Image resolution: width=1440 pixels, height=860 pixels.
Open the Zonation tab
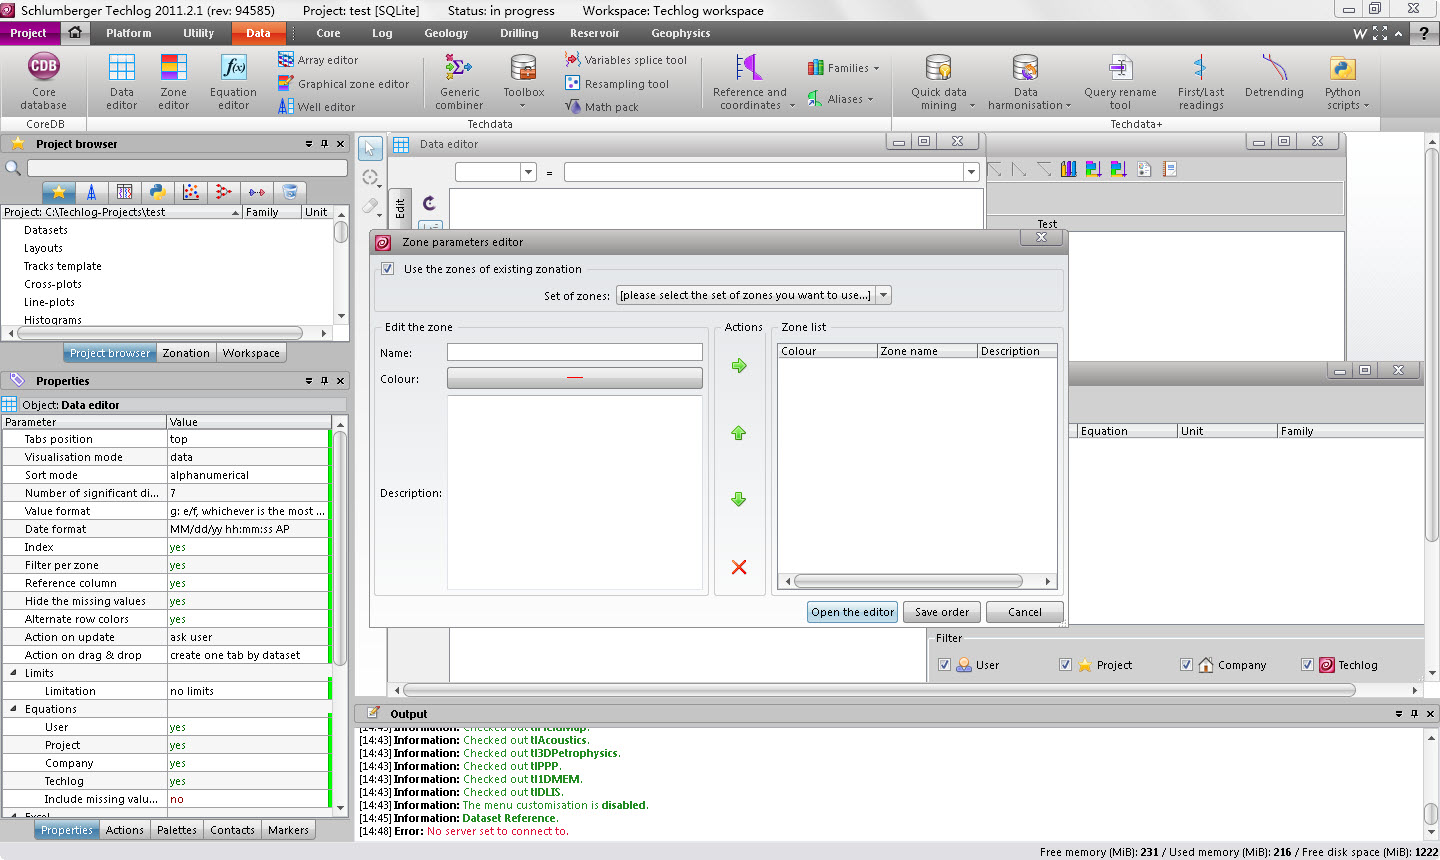click(x=186, y=353)
